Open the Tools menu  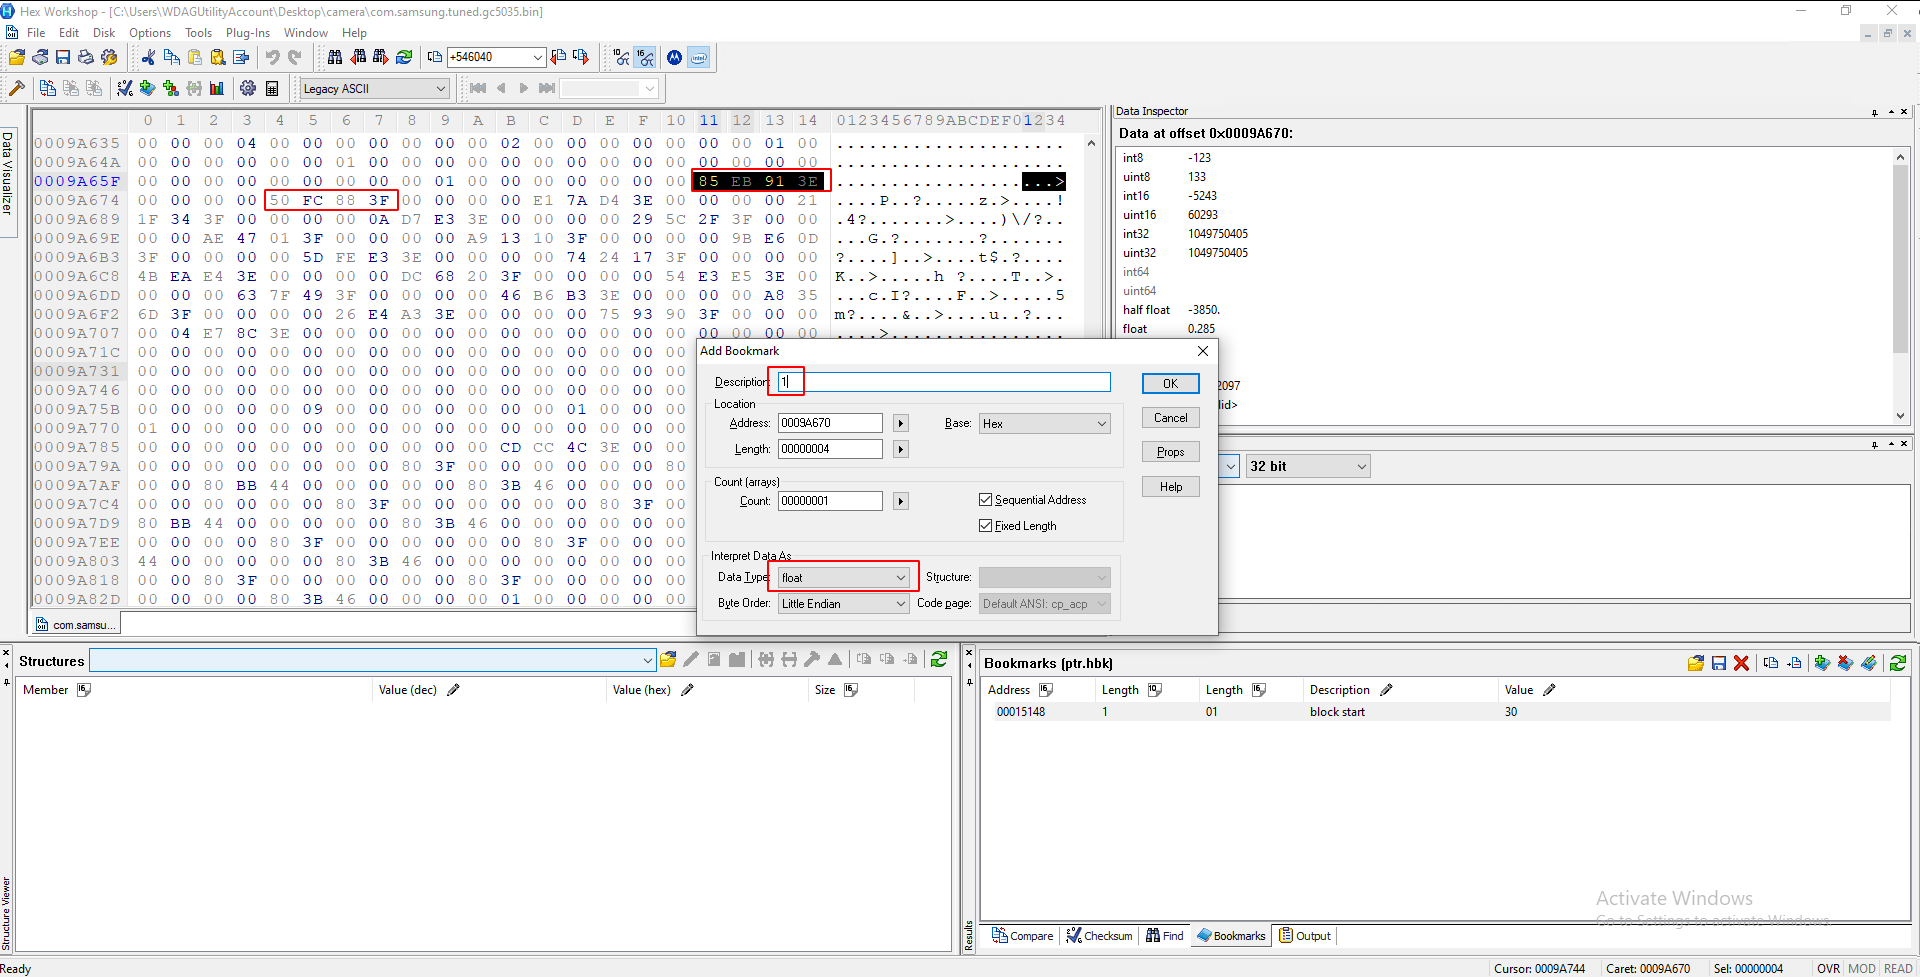click(198, 33)
